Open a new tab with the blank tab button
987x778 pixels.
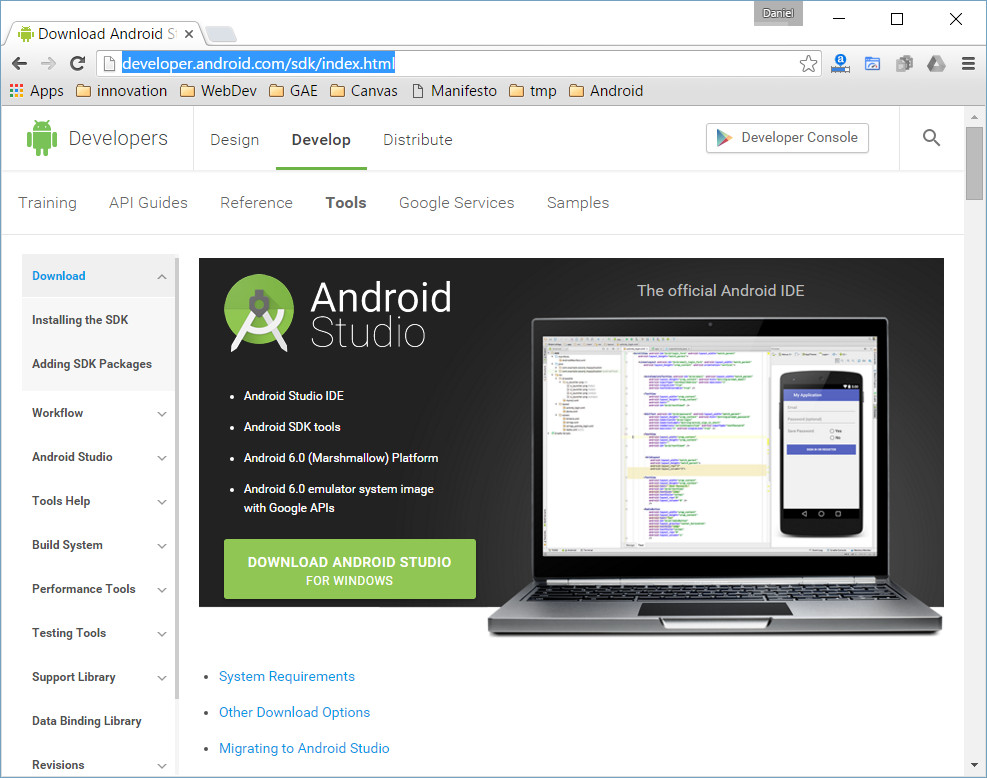pyautogui.click(x=220, y=34)
